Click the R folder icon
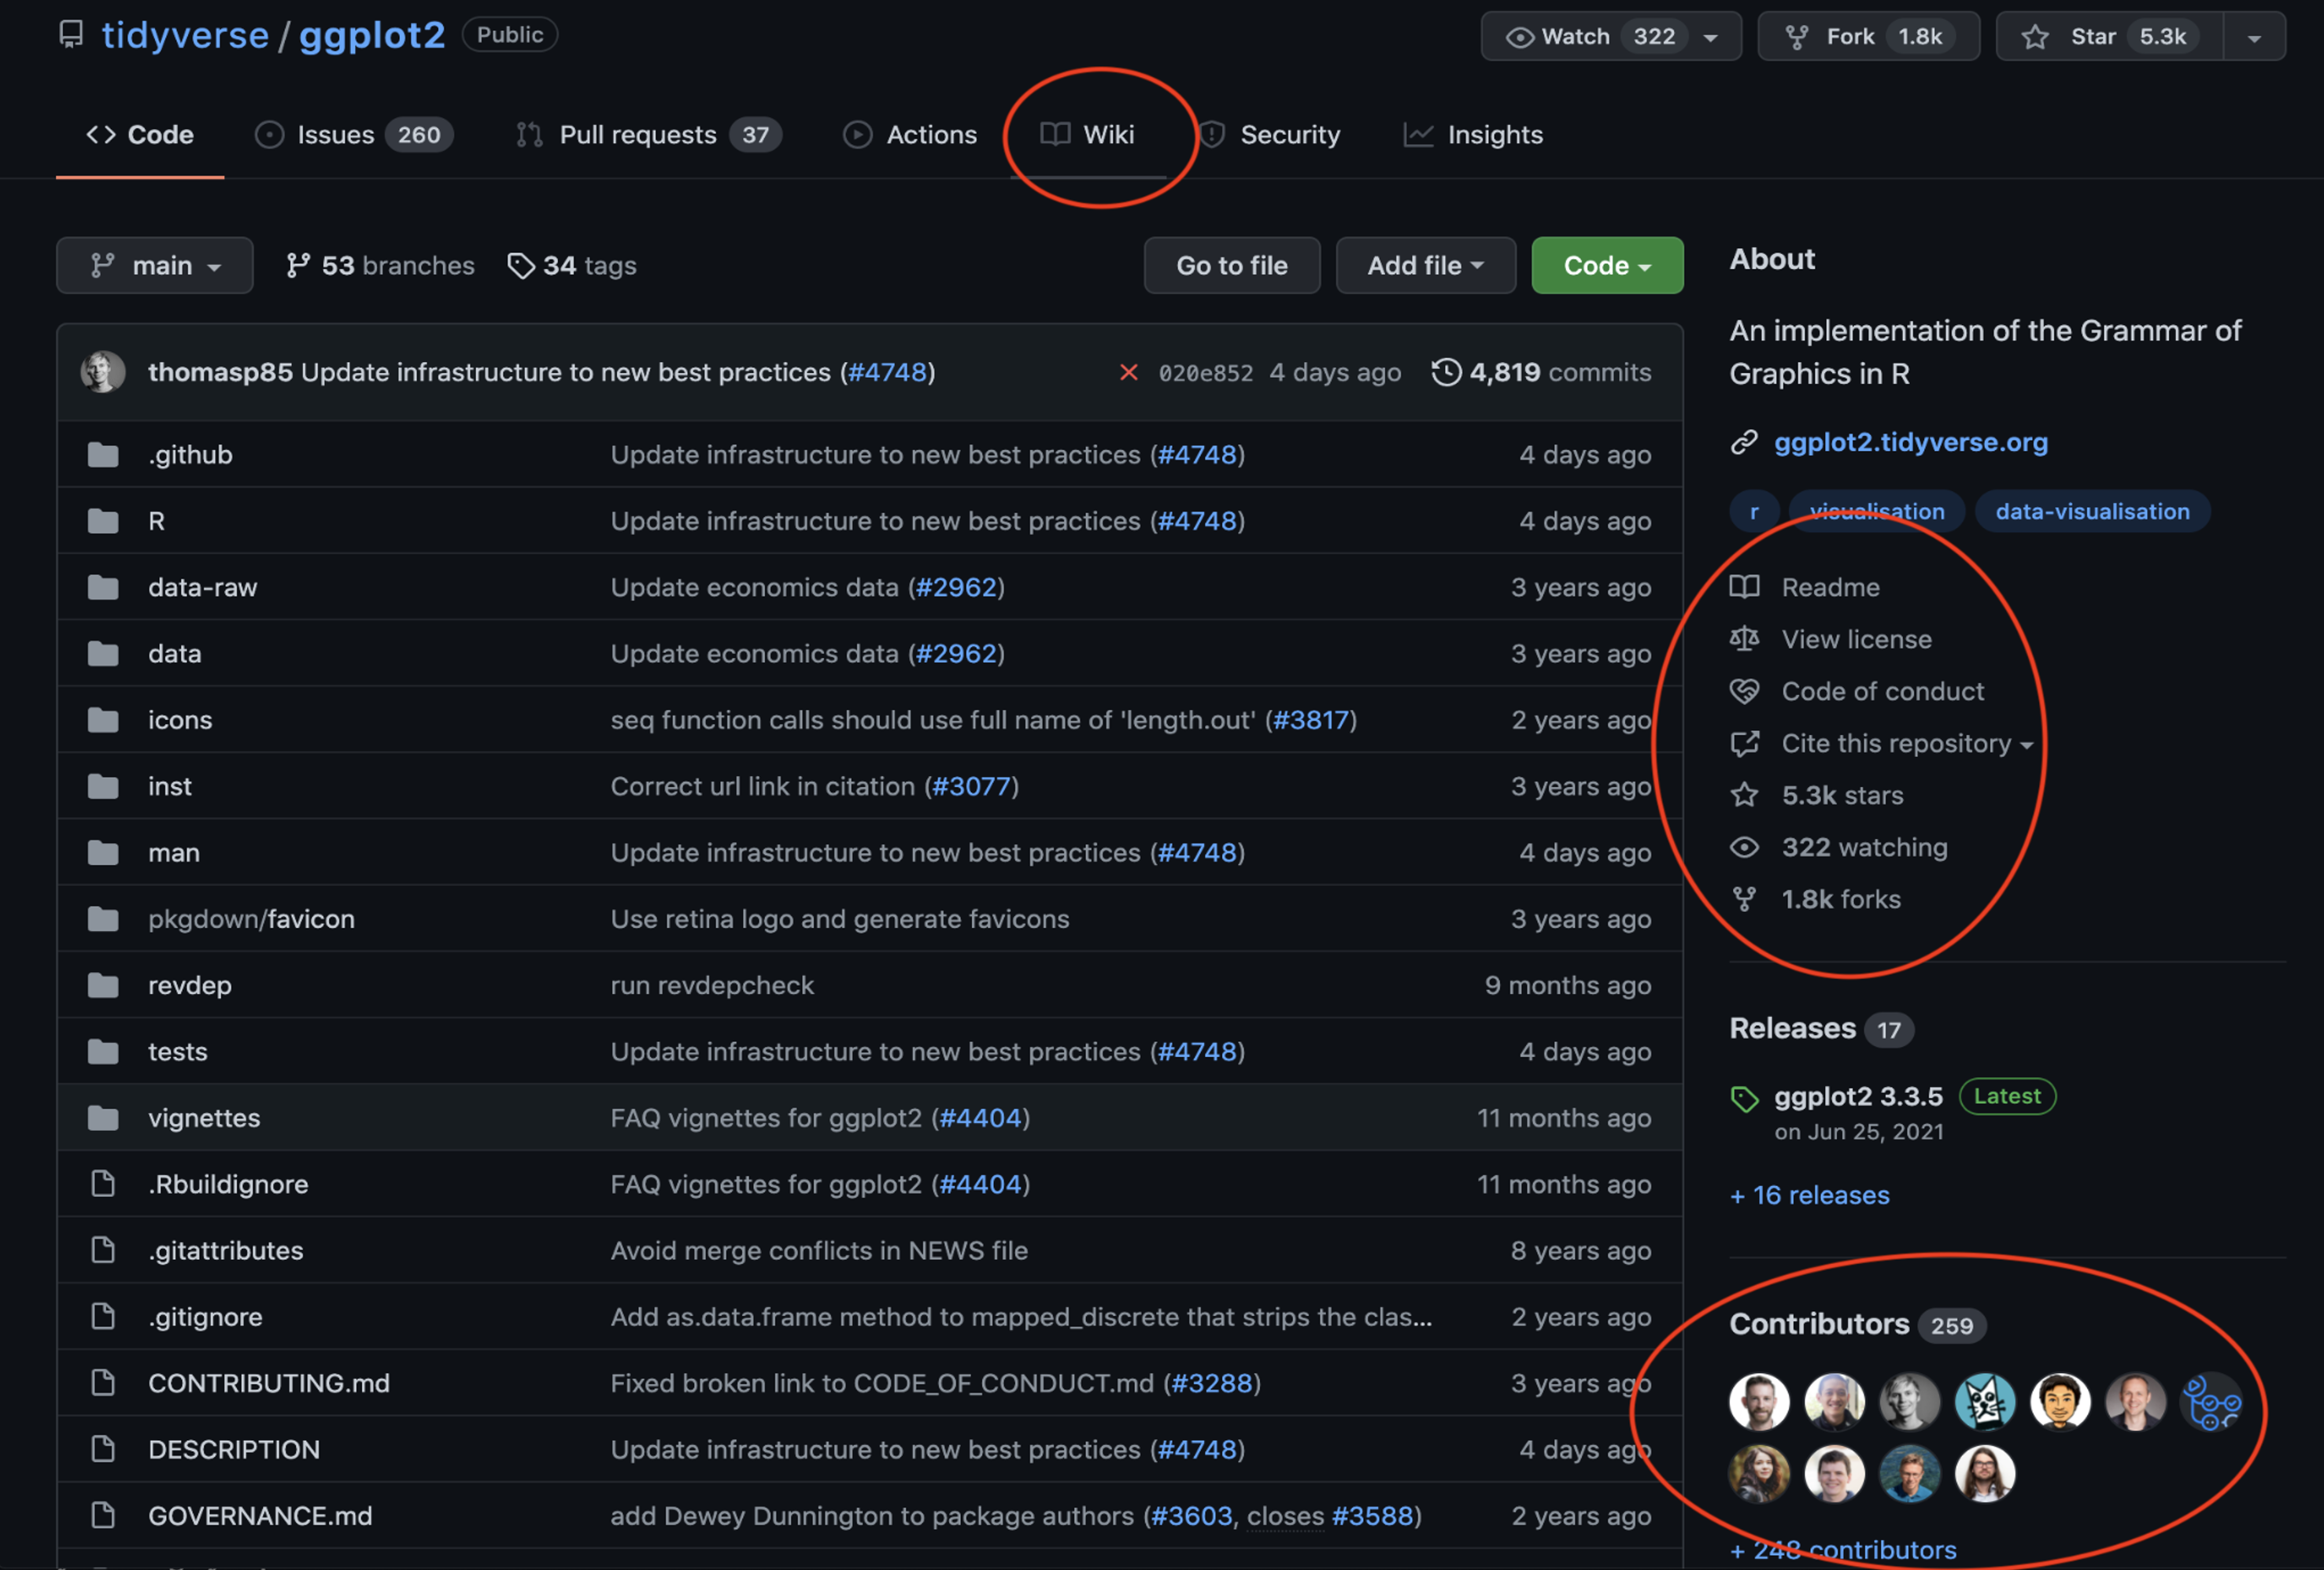Viewport: 2324px width, 1570px height. (x=102, y=521)
